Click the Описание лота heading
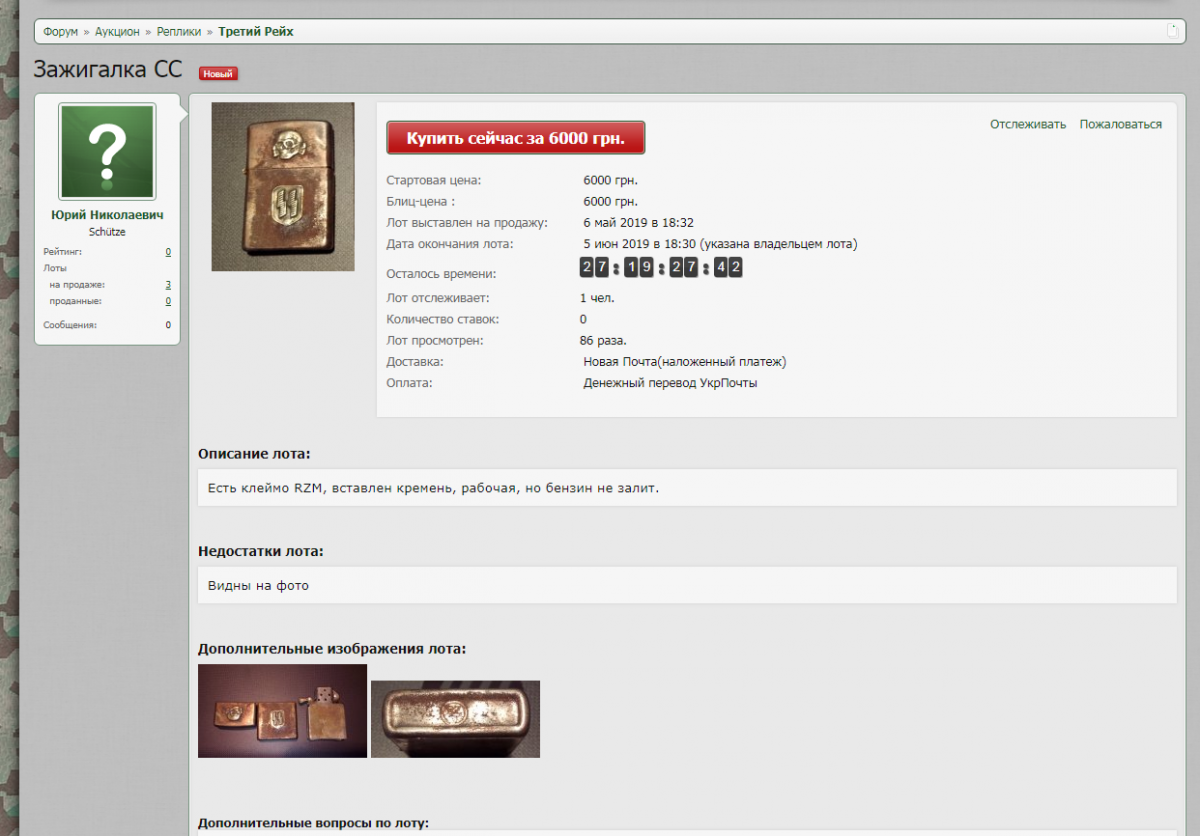This screenshot has height=836, width=1200. tap(254, 454)
